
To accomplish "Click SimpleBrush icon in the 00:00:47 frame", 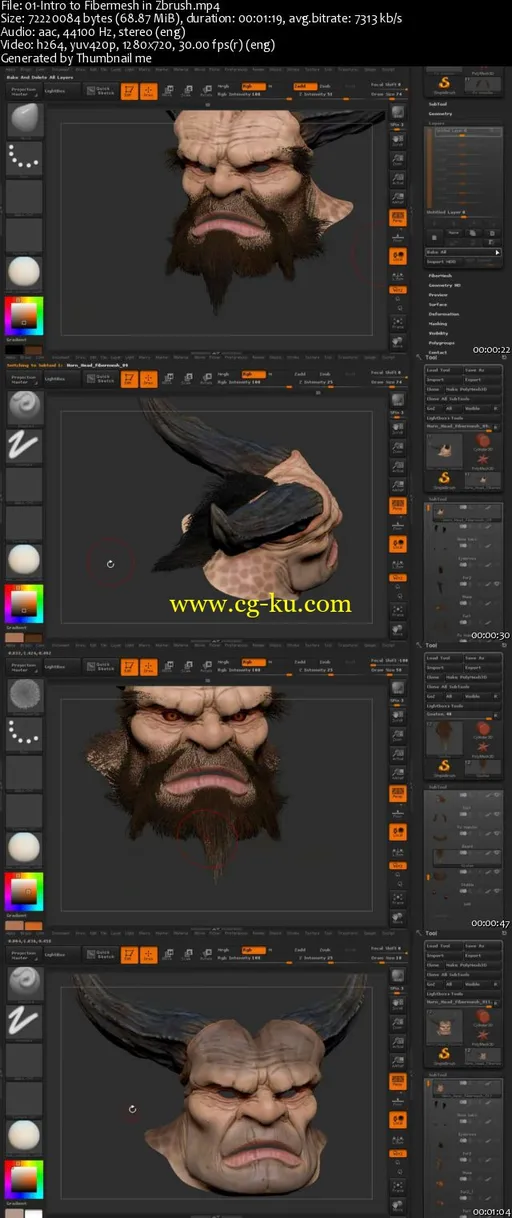I will click(443, 768).
